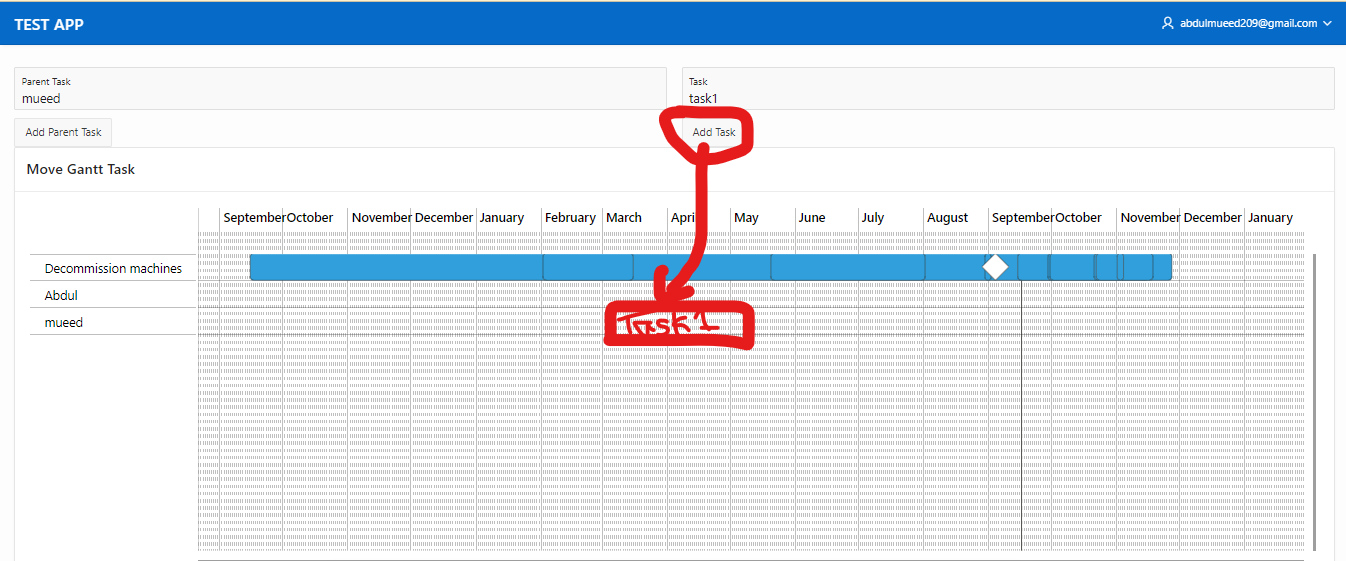Click the February month header
Viewport: 1346px width, 561px height.
(x=570, y=217)
